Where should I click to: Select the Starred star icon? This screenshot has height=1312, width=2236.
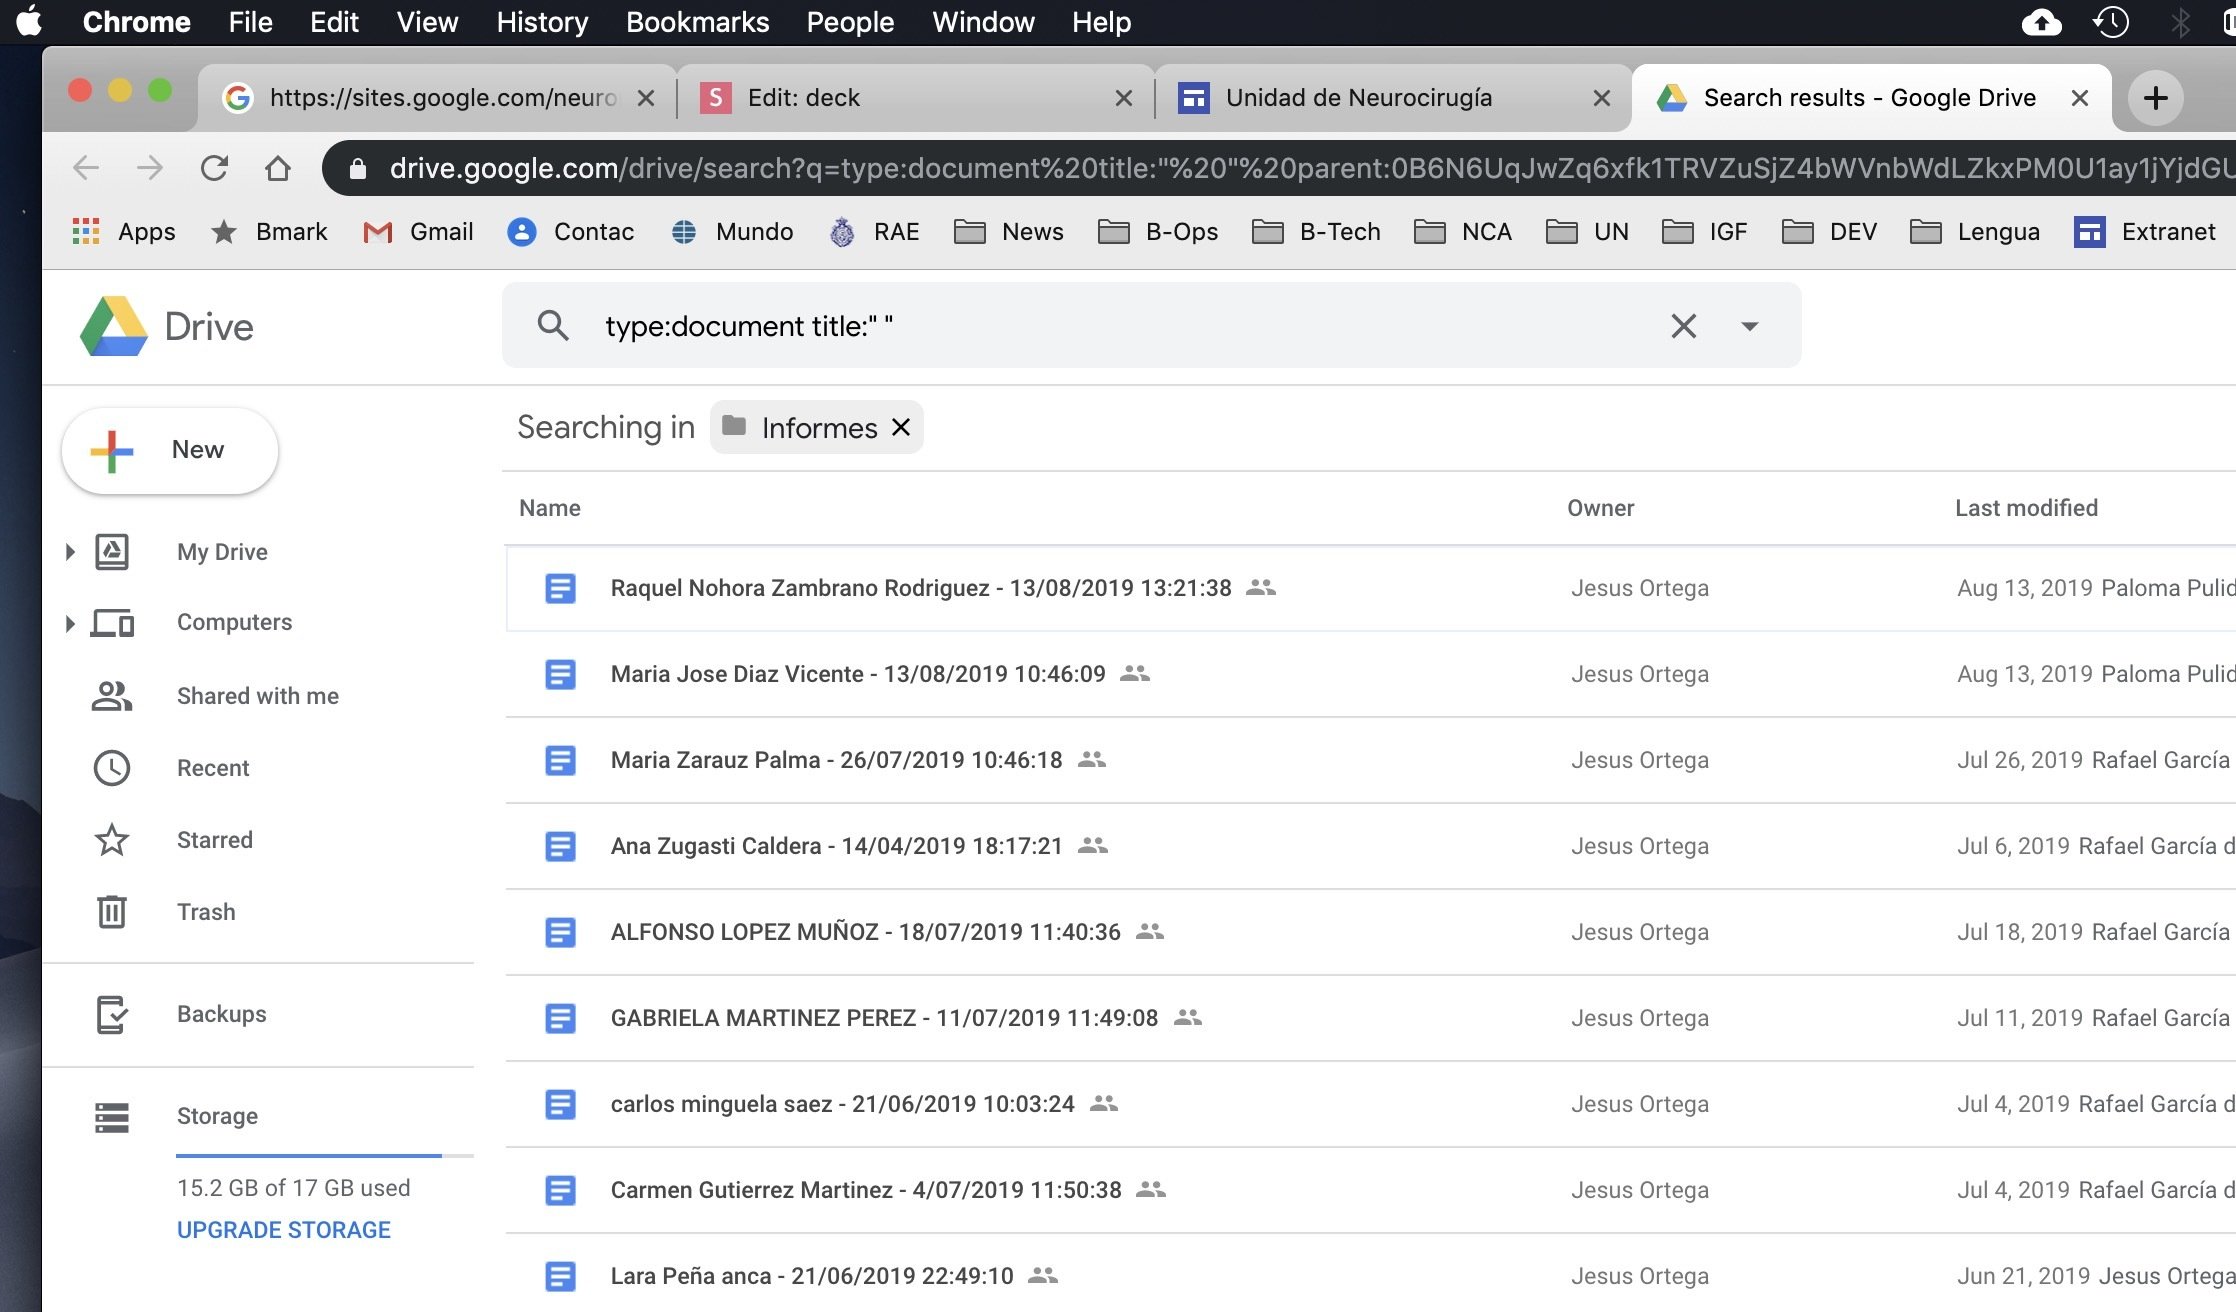coord(112,839)
